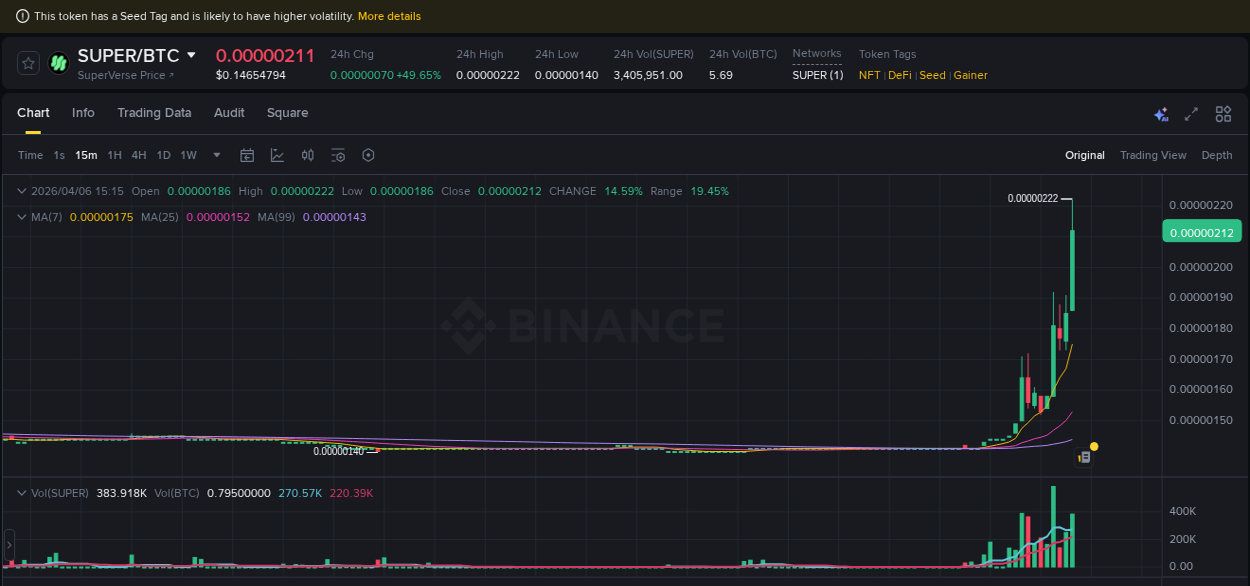Image resolution: width=1250 pixels, height=586 pixels.
Task: Select the chart style icon
Action: [277, 155]
